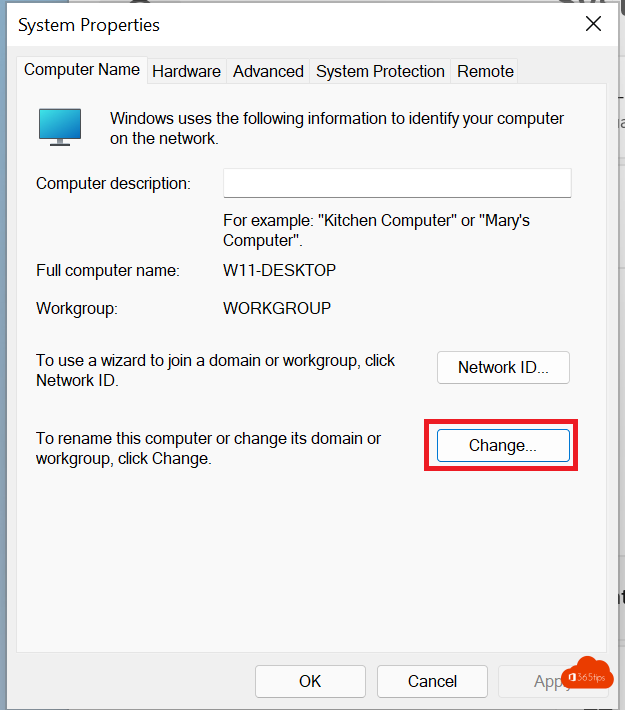625x710 pixels.
Task: Open the Network ID wizard button
Action: coord(503,367)
